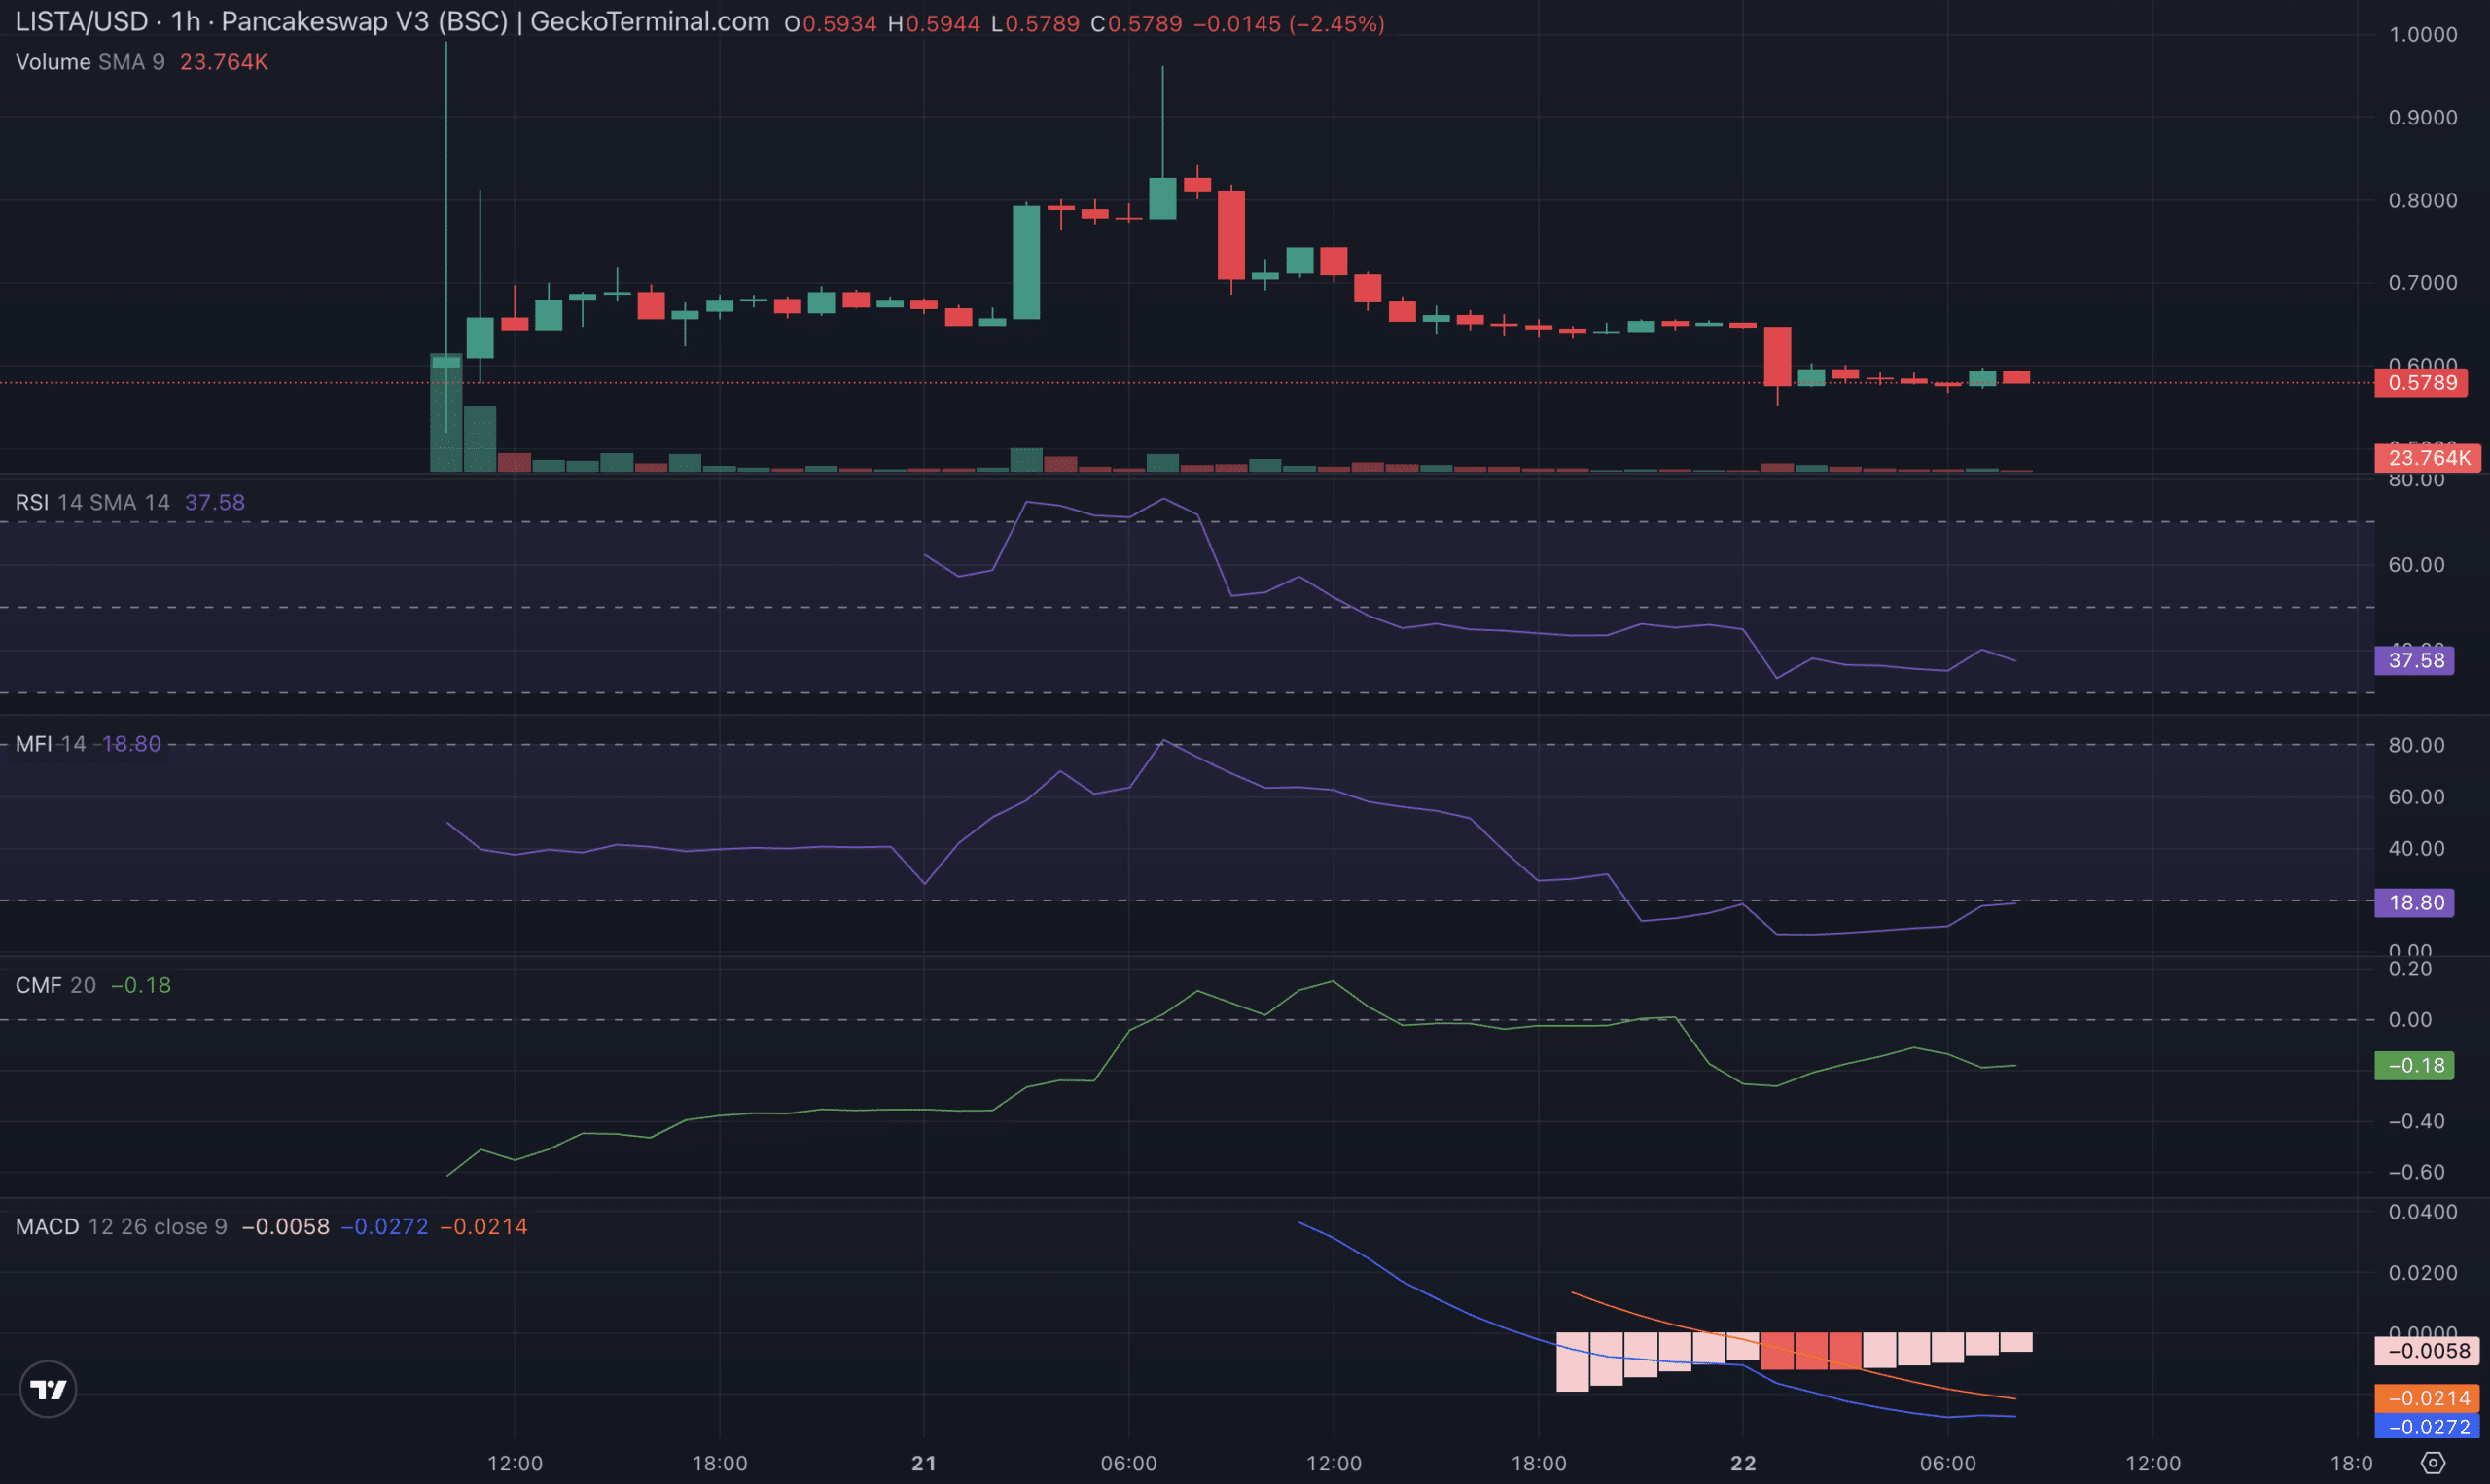Select the Volume SMA 9 legend label

pyautogui.click(x=90, y=62)
